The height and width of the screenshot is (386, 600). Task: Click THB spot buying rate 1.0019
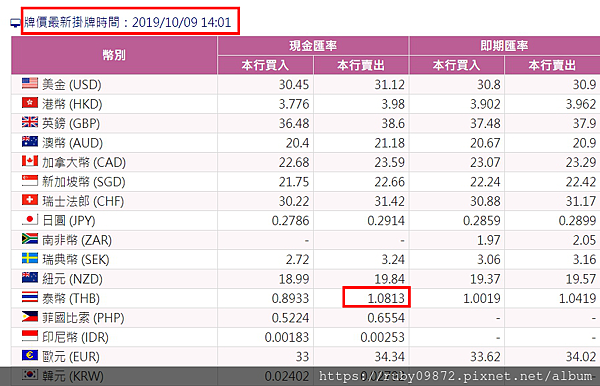(482, 298)
